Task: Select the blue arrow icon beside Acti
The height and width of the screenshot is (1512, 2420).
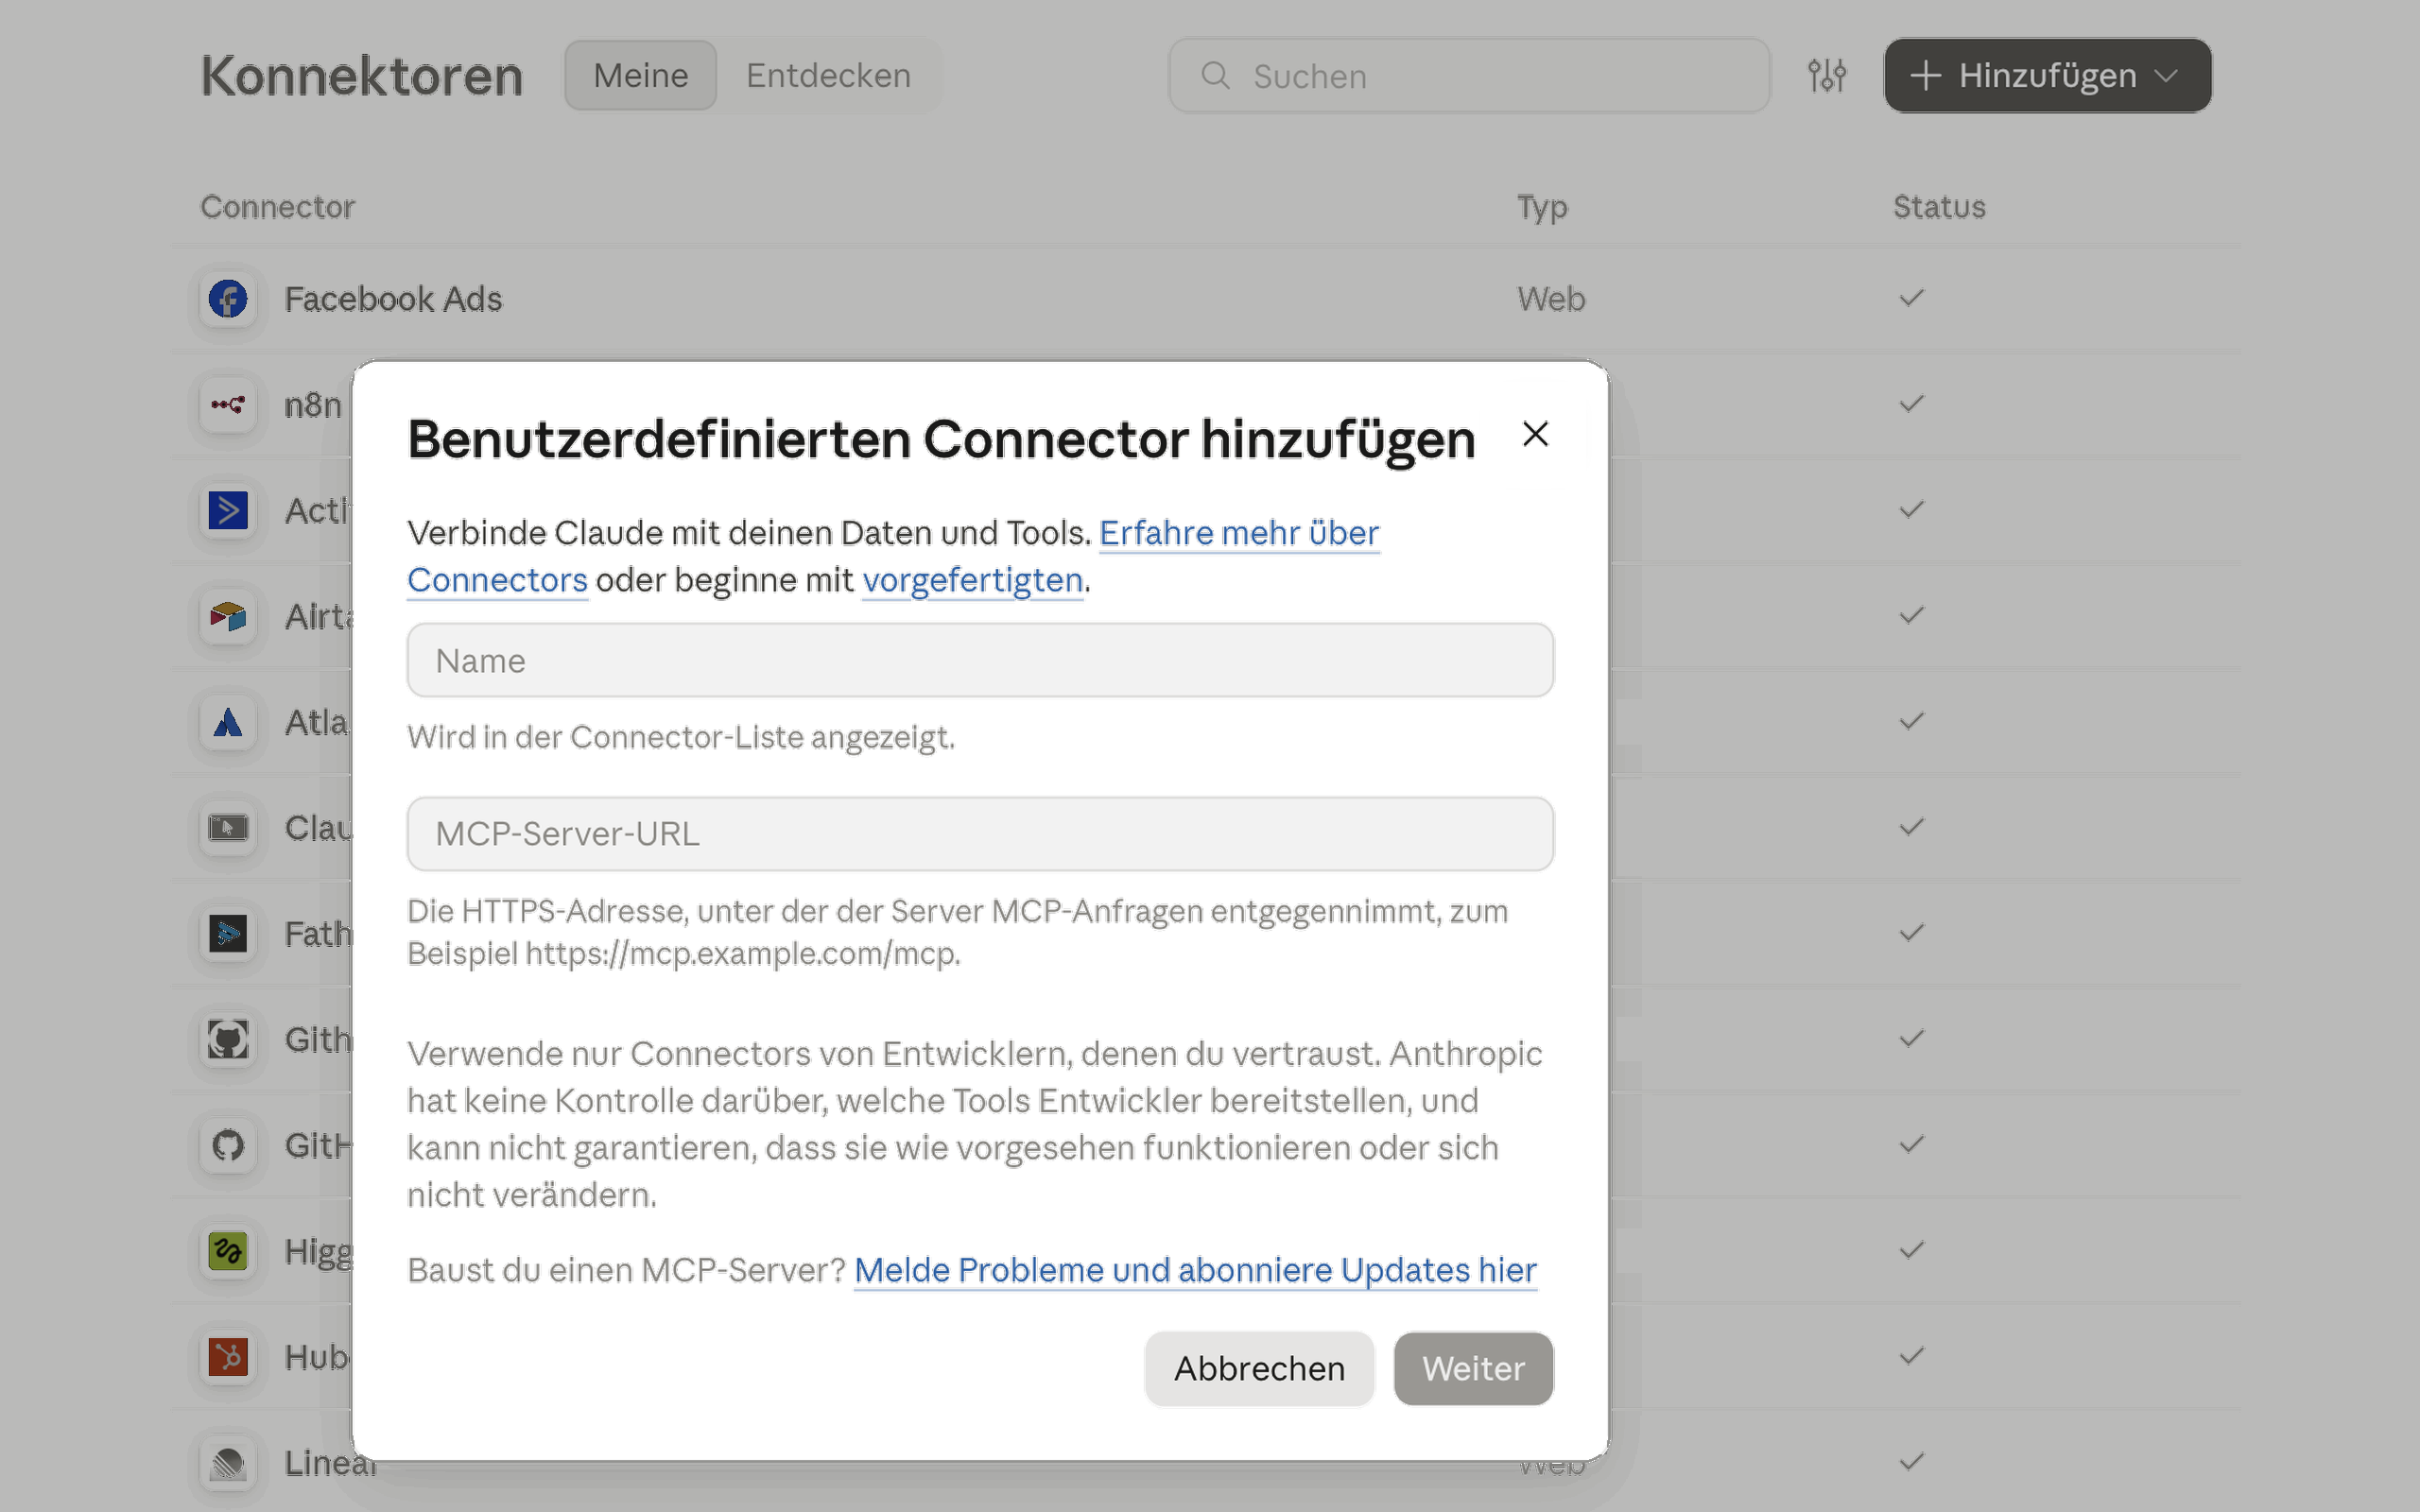Action: tap(228, 511)
